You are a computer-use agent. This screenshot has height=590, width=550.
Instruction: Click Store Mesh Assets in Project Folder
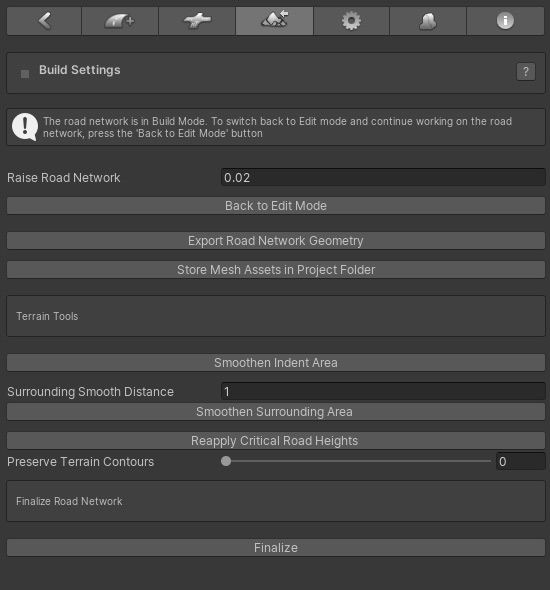click(276, 270)
